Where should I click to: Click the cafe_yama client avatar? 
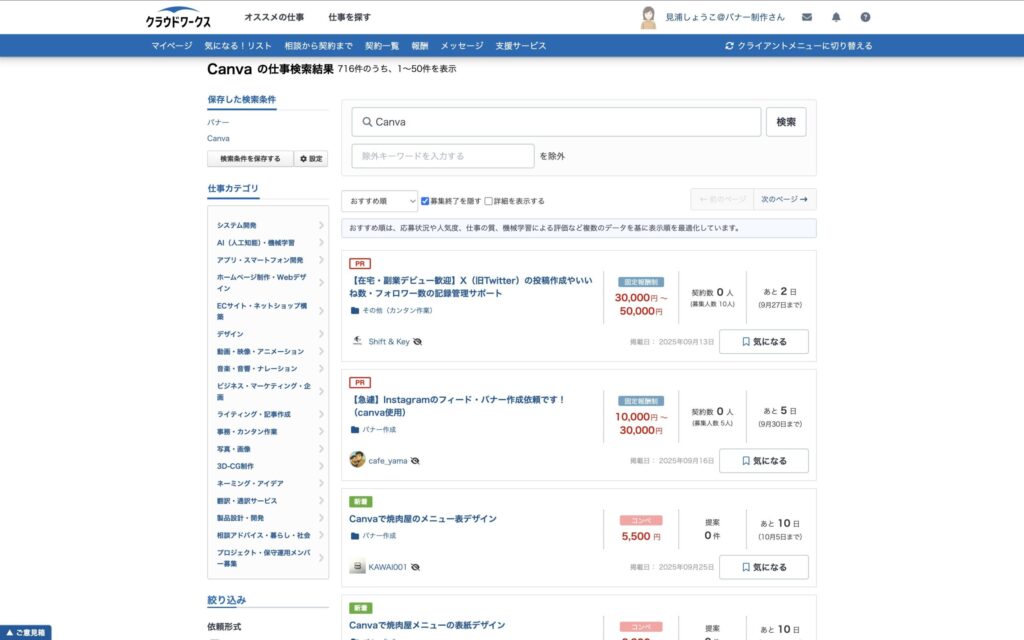(357, 460)
